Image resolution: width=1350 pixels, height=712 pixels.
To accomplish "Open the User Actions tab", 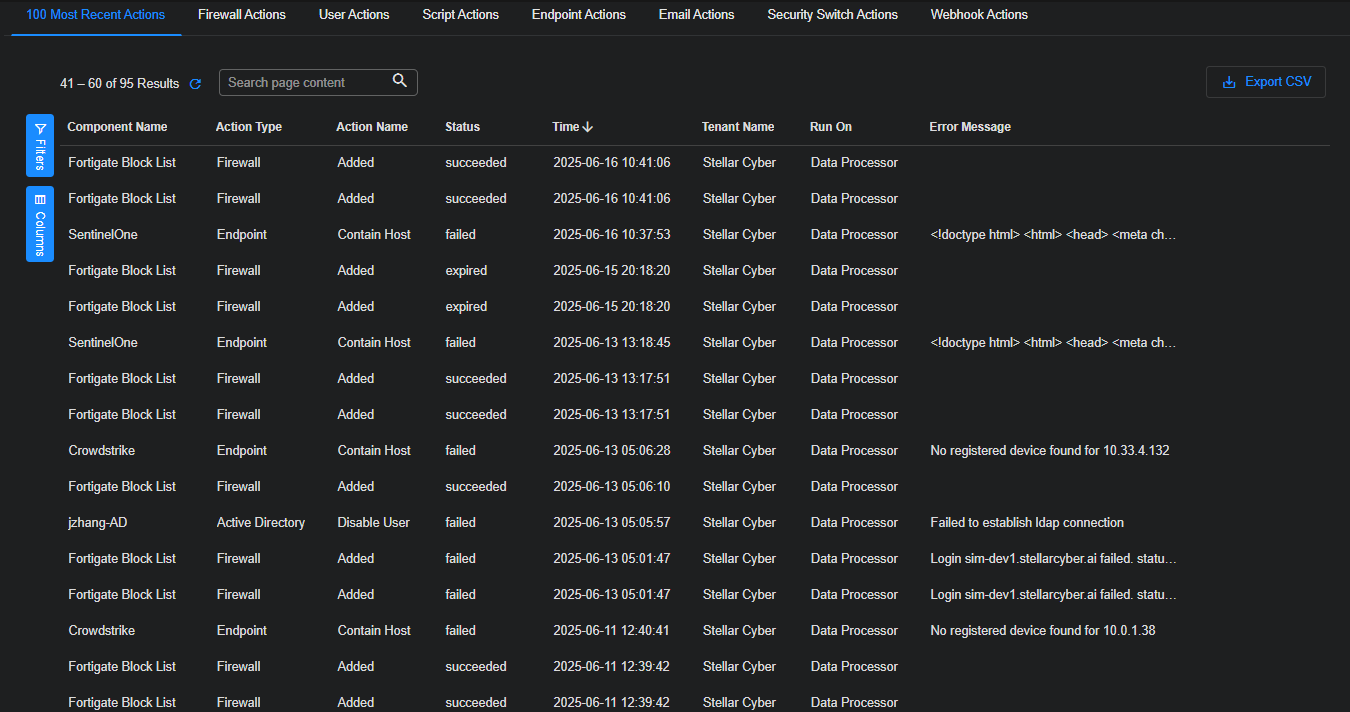I will [x=354, y=15].
